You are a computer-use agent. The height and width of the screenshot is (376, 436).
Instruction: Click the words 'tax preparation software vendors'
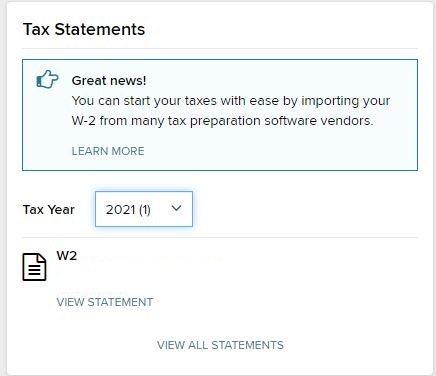click(x=281, y=121)
